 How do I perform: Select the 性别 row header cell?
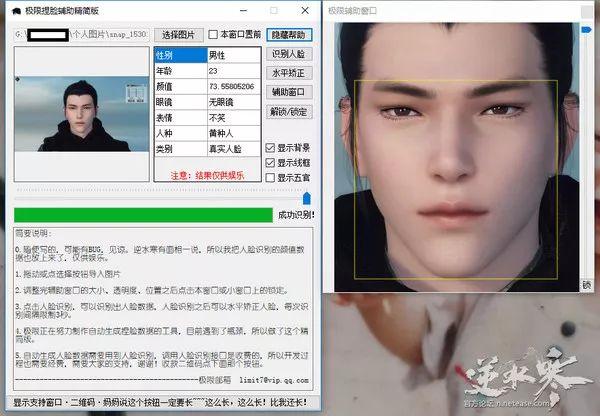(x=181, y=55)
